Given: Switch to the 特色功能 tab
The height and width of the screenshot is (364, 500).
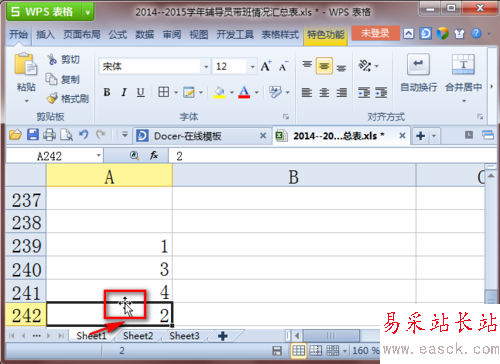Looking at the screenshot, I should [326, 34].
